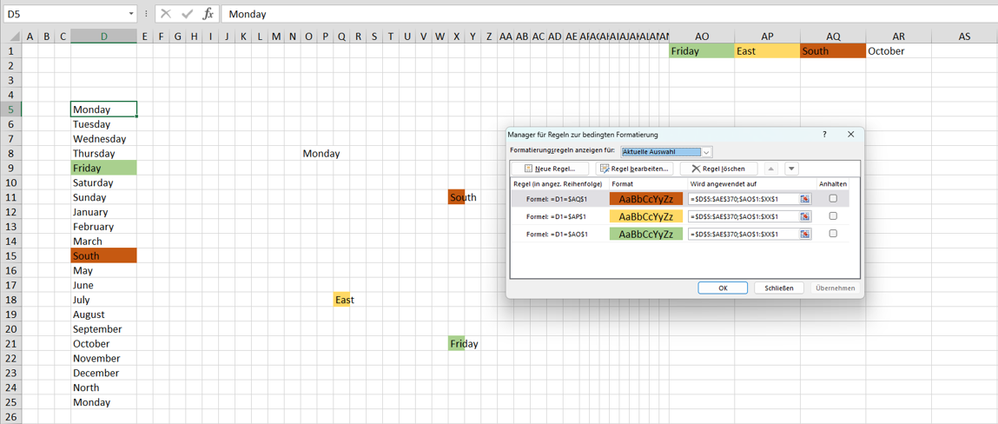Click the orange format preview swatch
This screenshot has height=424, width=998.
click(x=646, y=199)
